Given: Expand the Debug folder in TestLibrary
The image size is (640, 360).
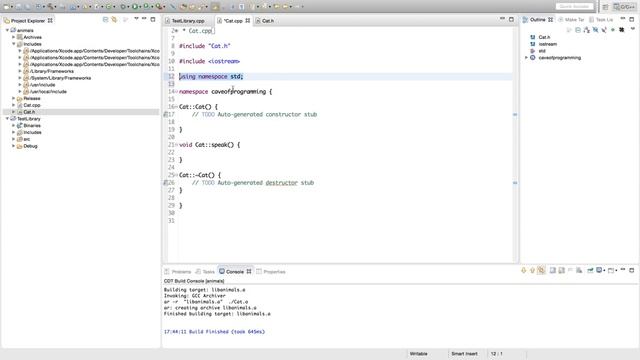Looking at the screenshot, I should pos(13,146).
